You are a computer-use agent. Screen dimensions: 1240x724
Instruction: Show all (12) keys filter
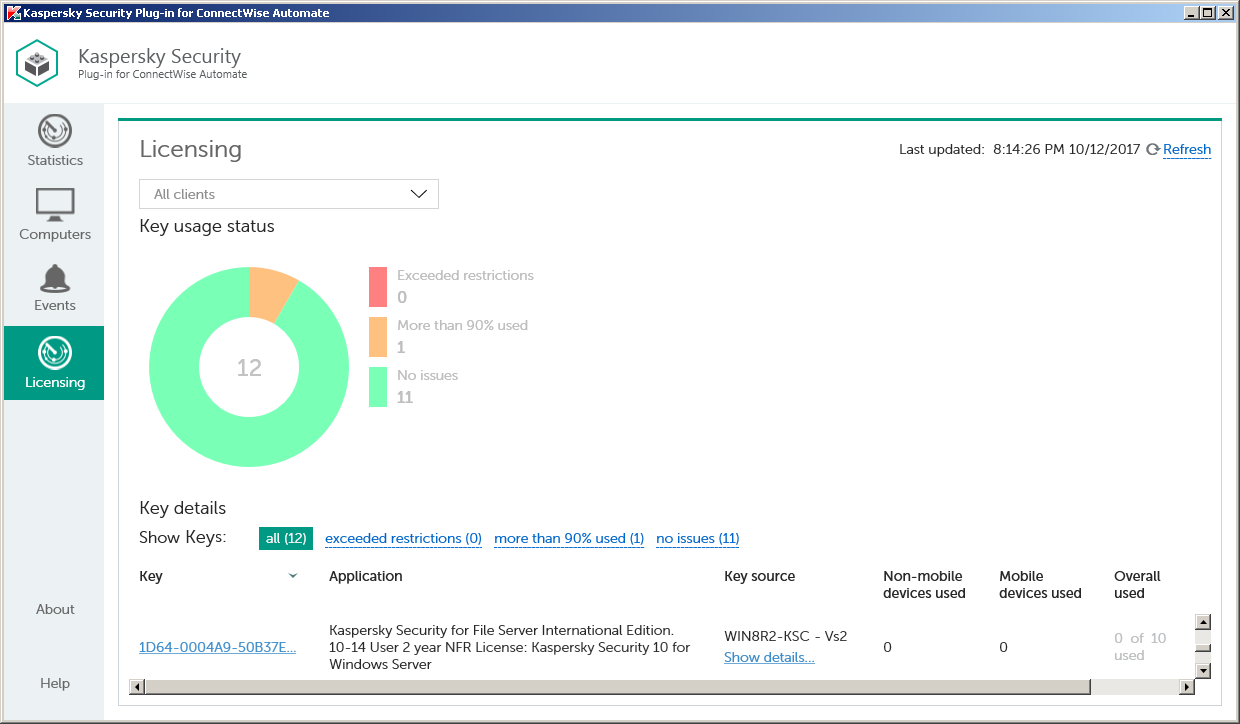point(286,538)
